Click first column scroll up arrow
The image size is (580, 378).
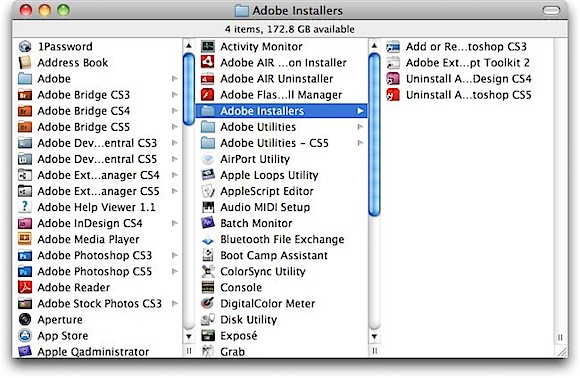[x=189, y=45]
